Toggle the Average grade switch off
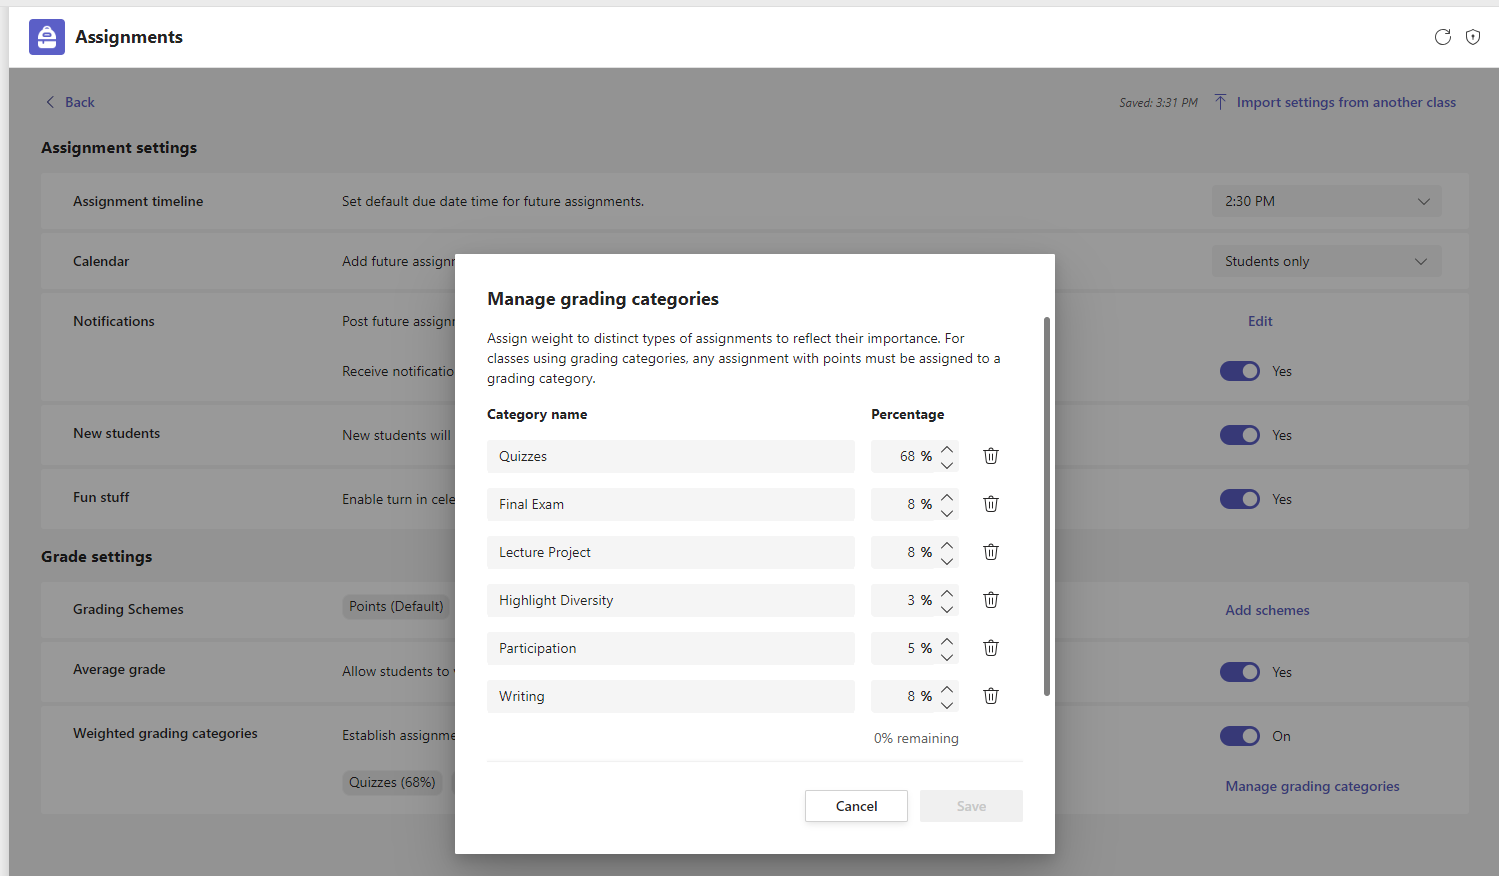The height and width of the screenshot is (876, 1499). tap(1239, 672)
